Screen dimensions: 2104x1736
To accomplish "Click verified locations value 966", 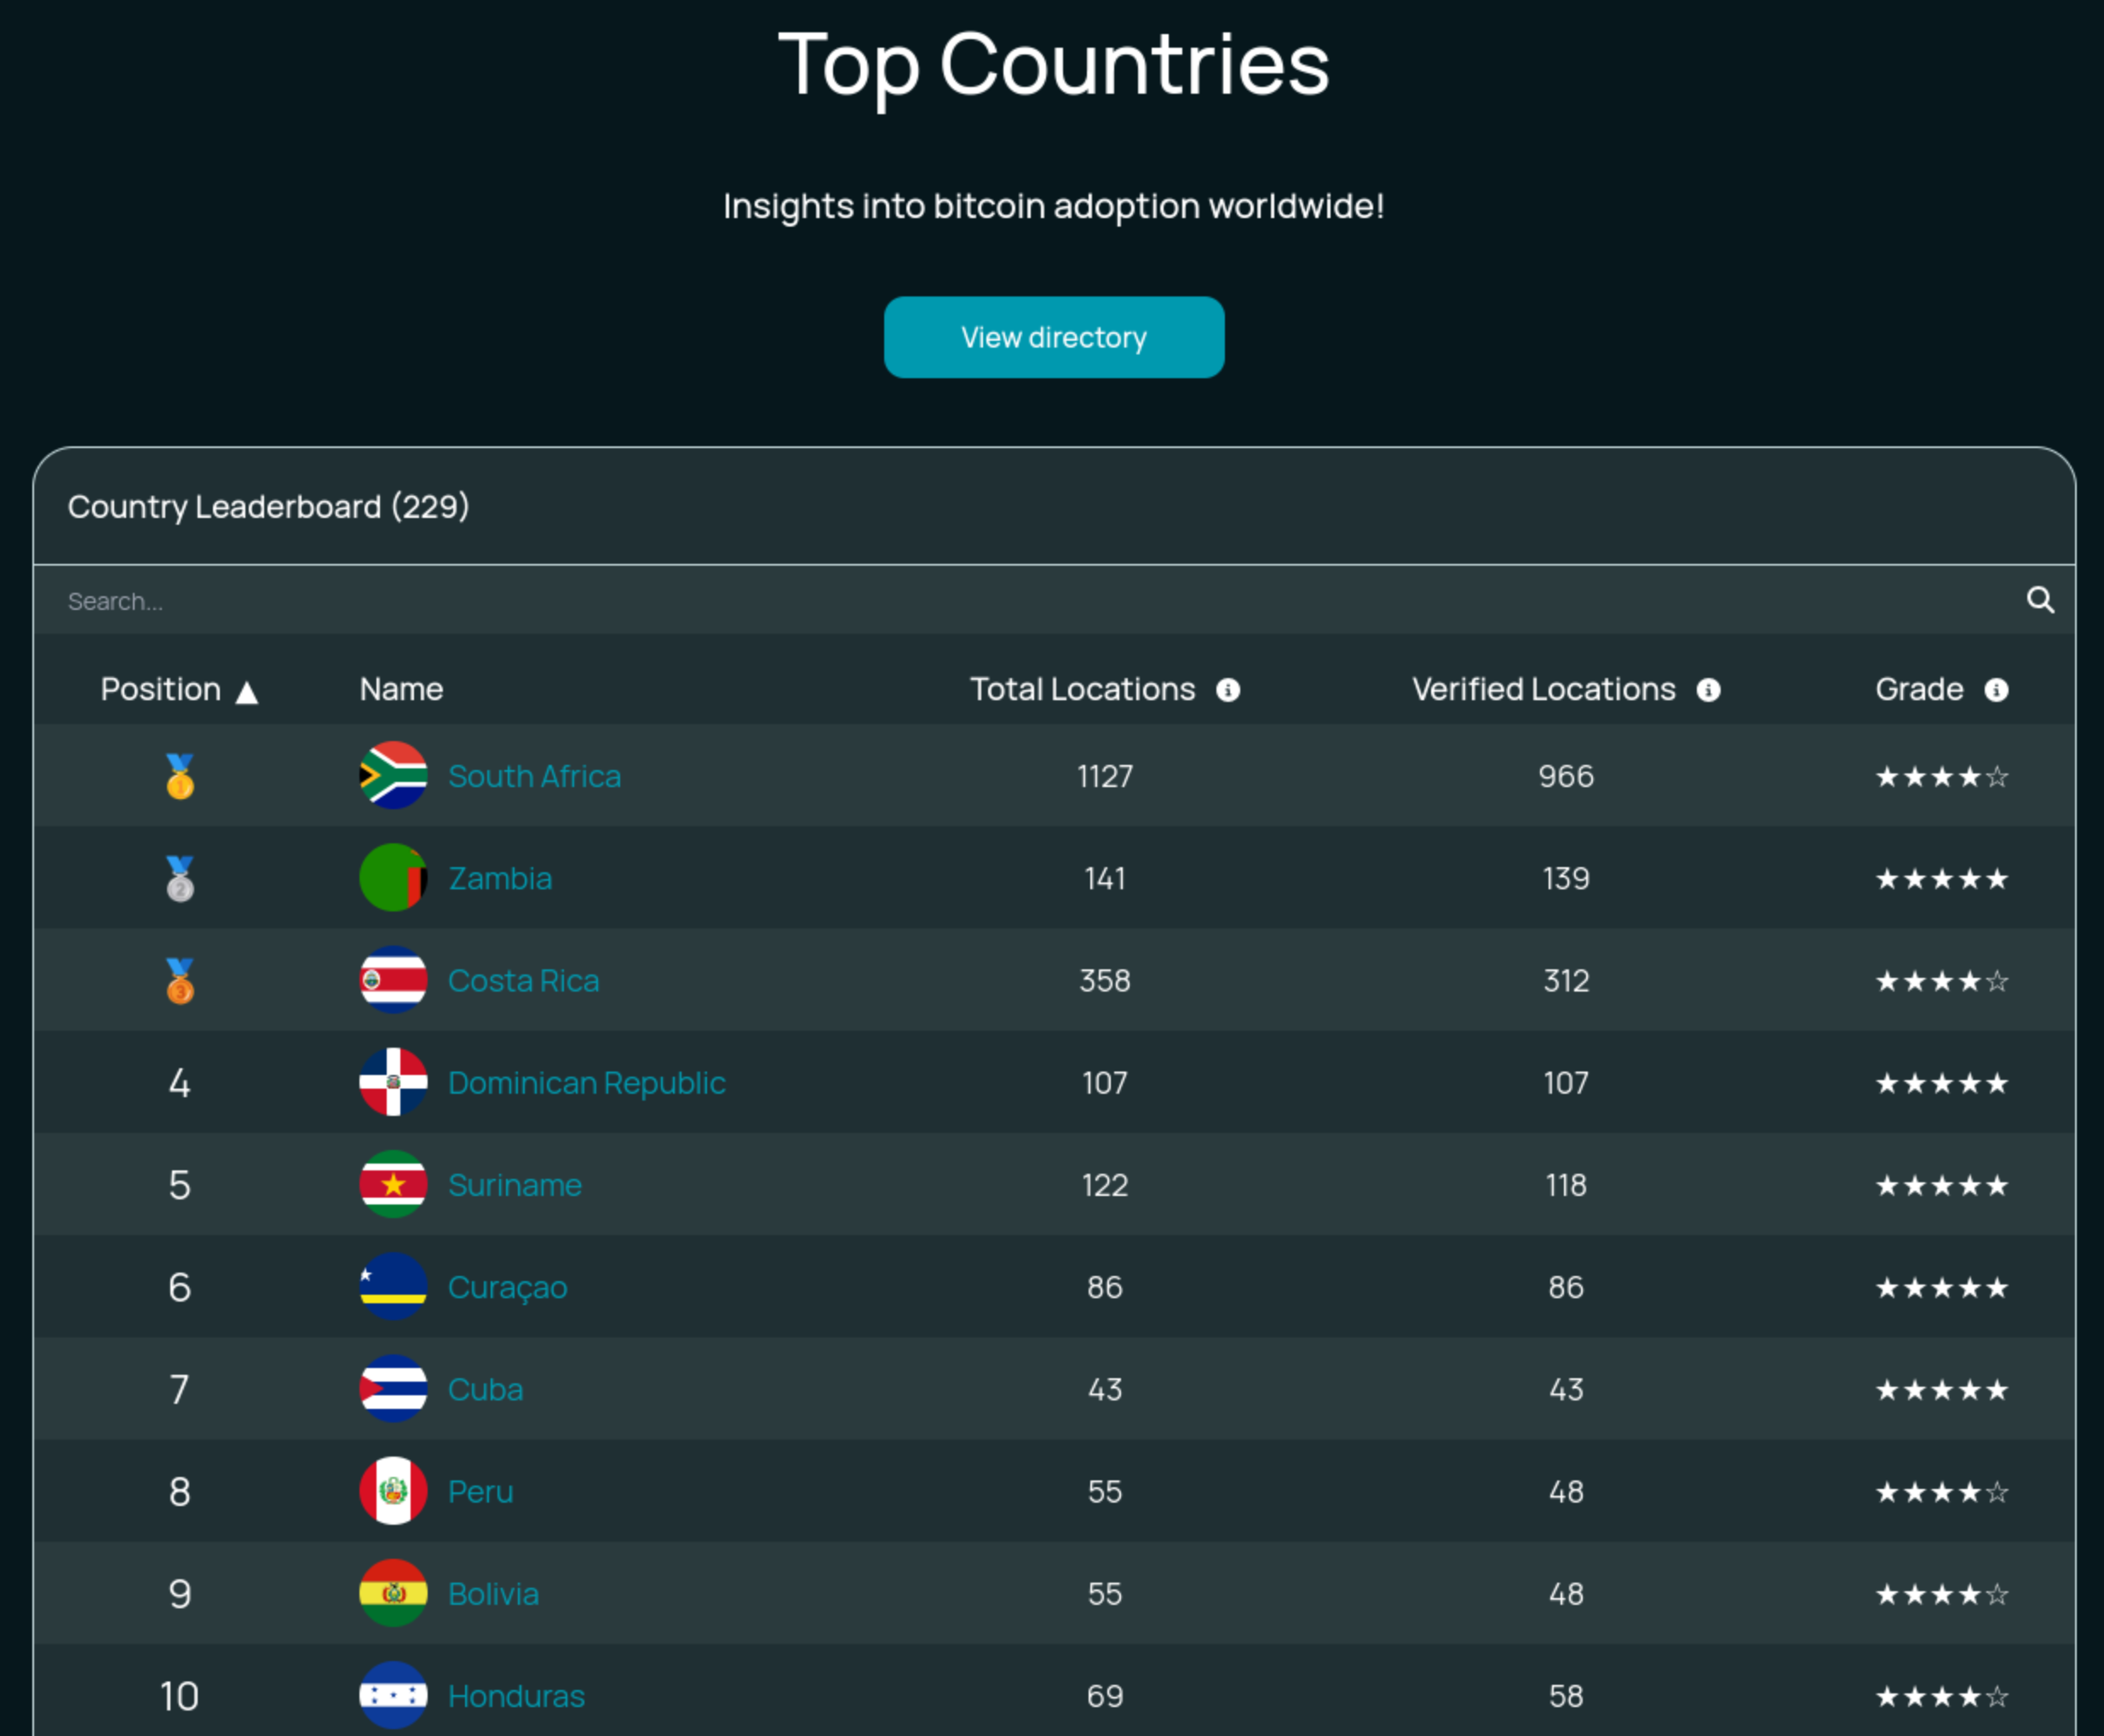I will click(x=1566, y=776).
